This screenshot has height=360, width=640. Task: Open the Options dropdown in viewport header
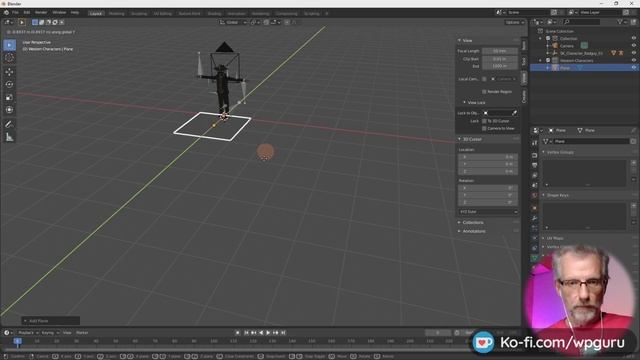coord(514,22)
